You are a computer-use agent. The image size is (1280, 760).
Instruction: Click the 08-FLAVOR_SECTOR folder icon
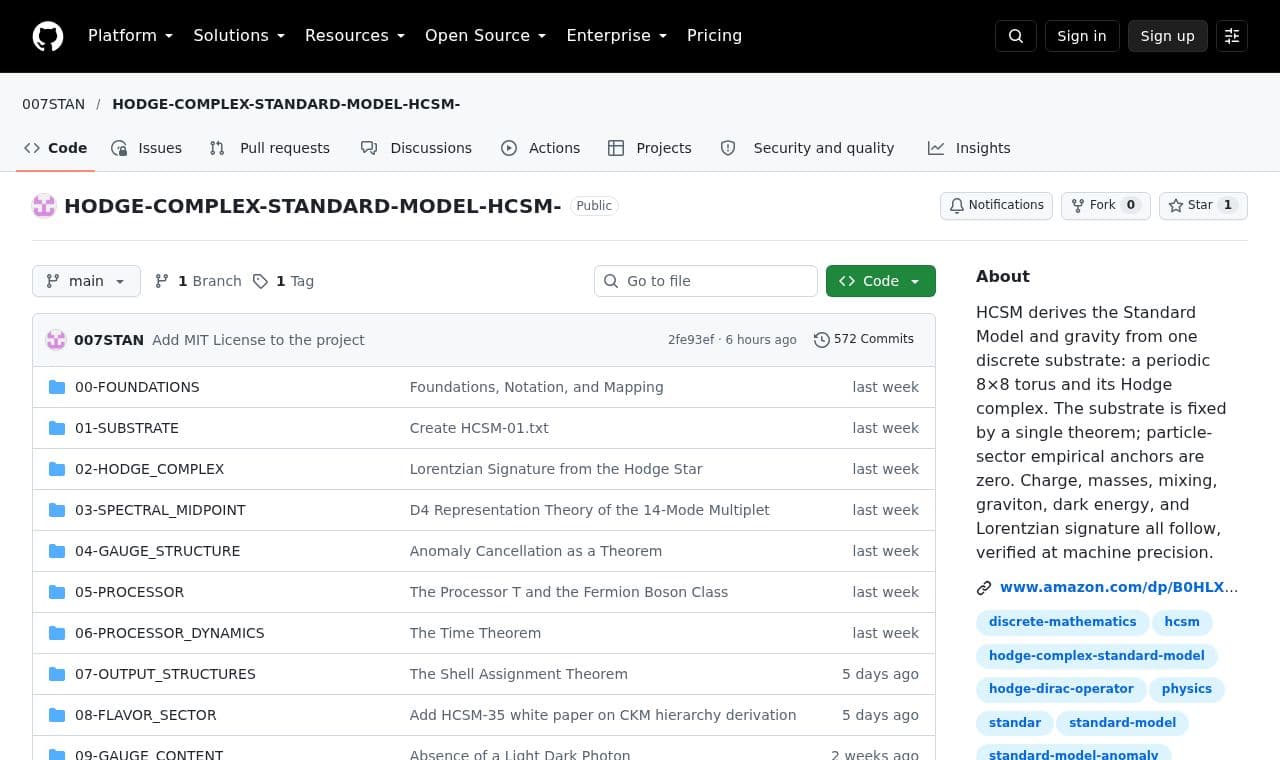(x=57, y=715)
